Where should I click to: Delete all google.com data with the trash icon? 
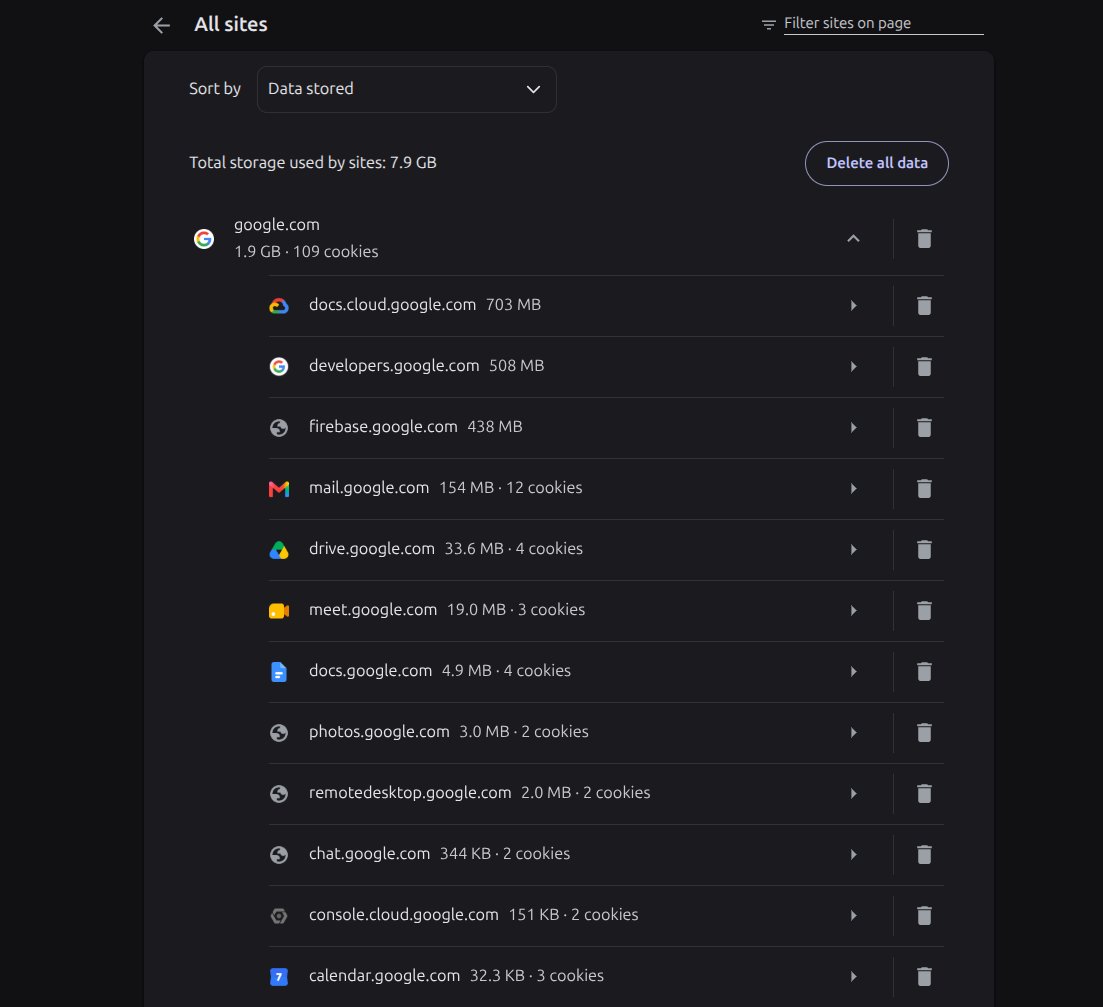click(924, 238)
